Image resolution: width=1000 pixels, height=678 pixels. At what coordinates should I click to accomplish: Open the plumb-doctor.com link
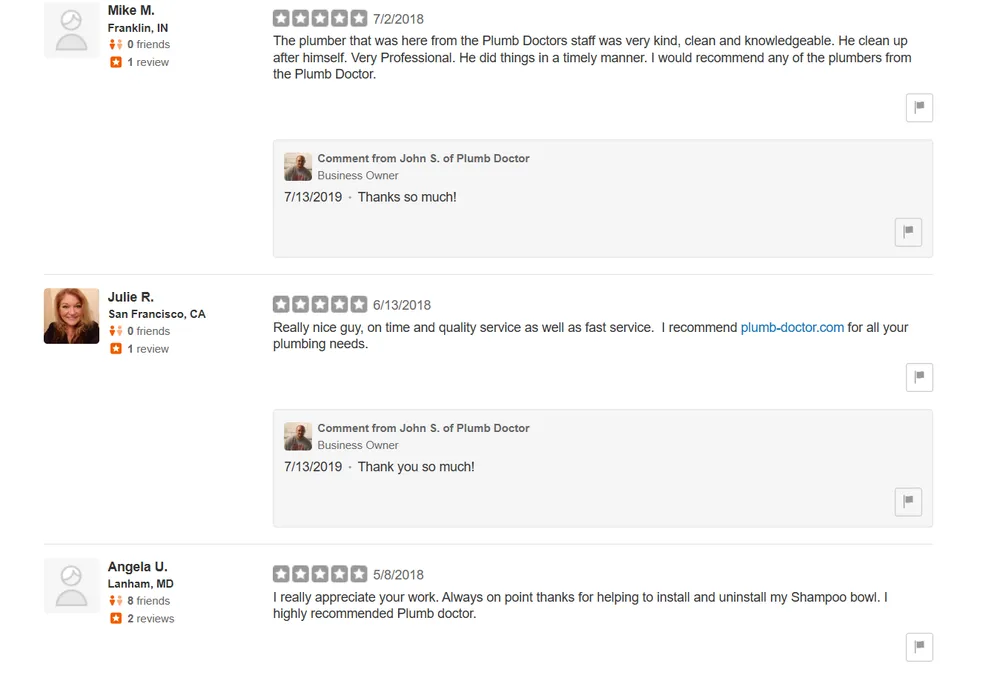[792, 327]
